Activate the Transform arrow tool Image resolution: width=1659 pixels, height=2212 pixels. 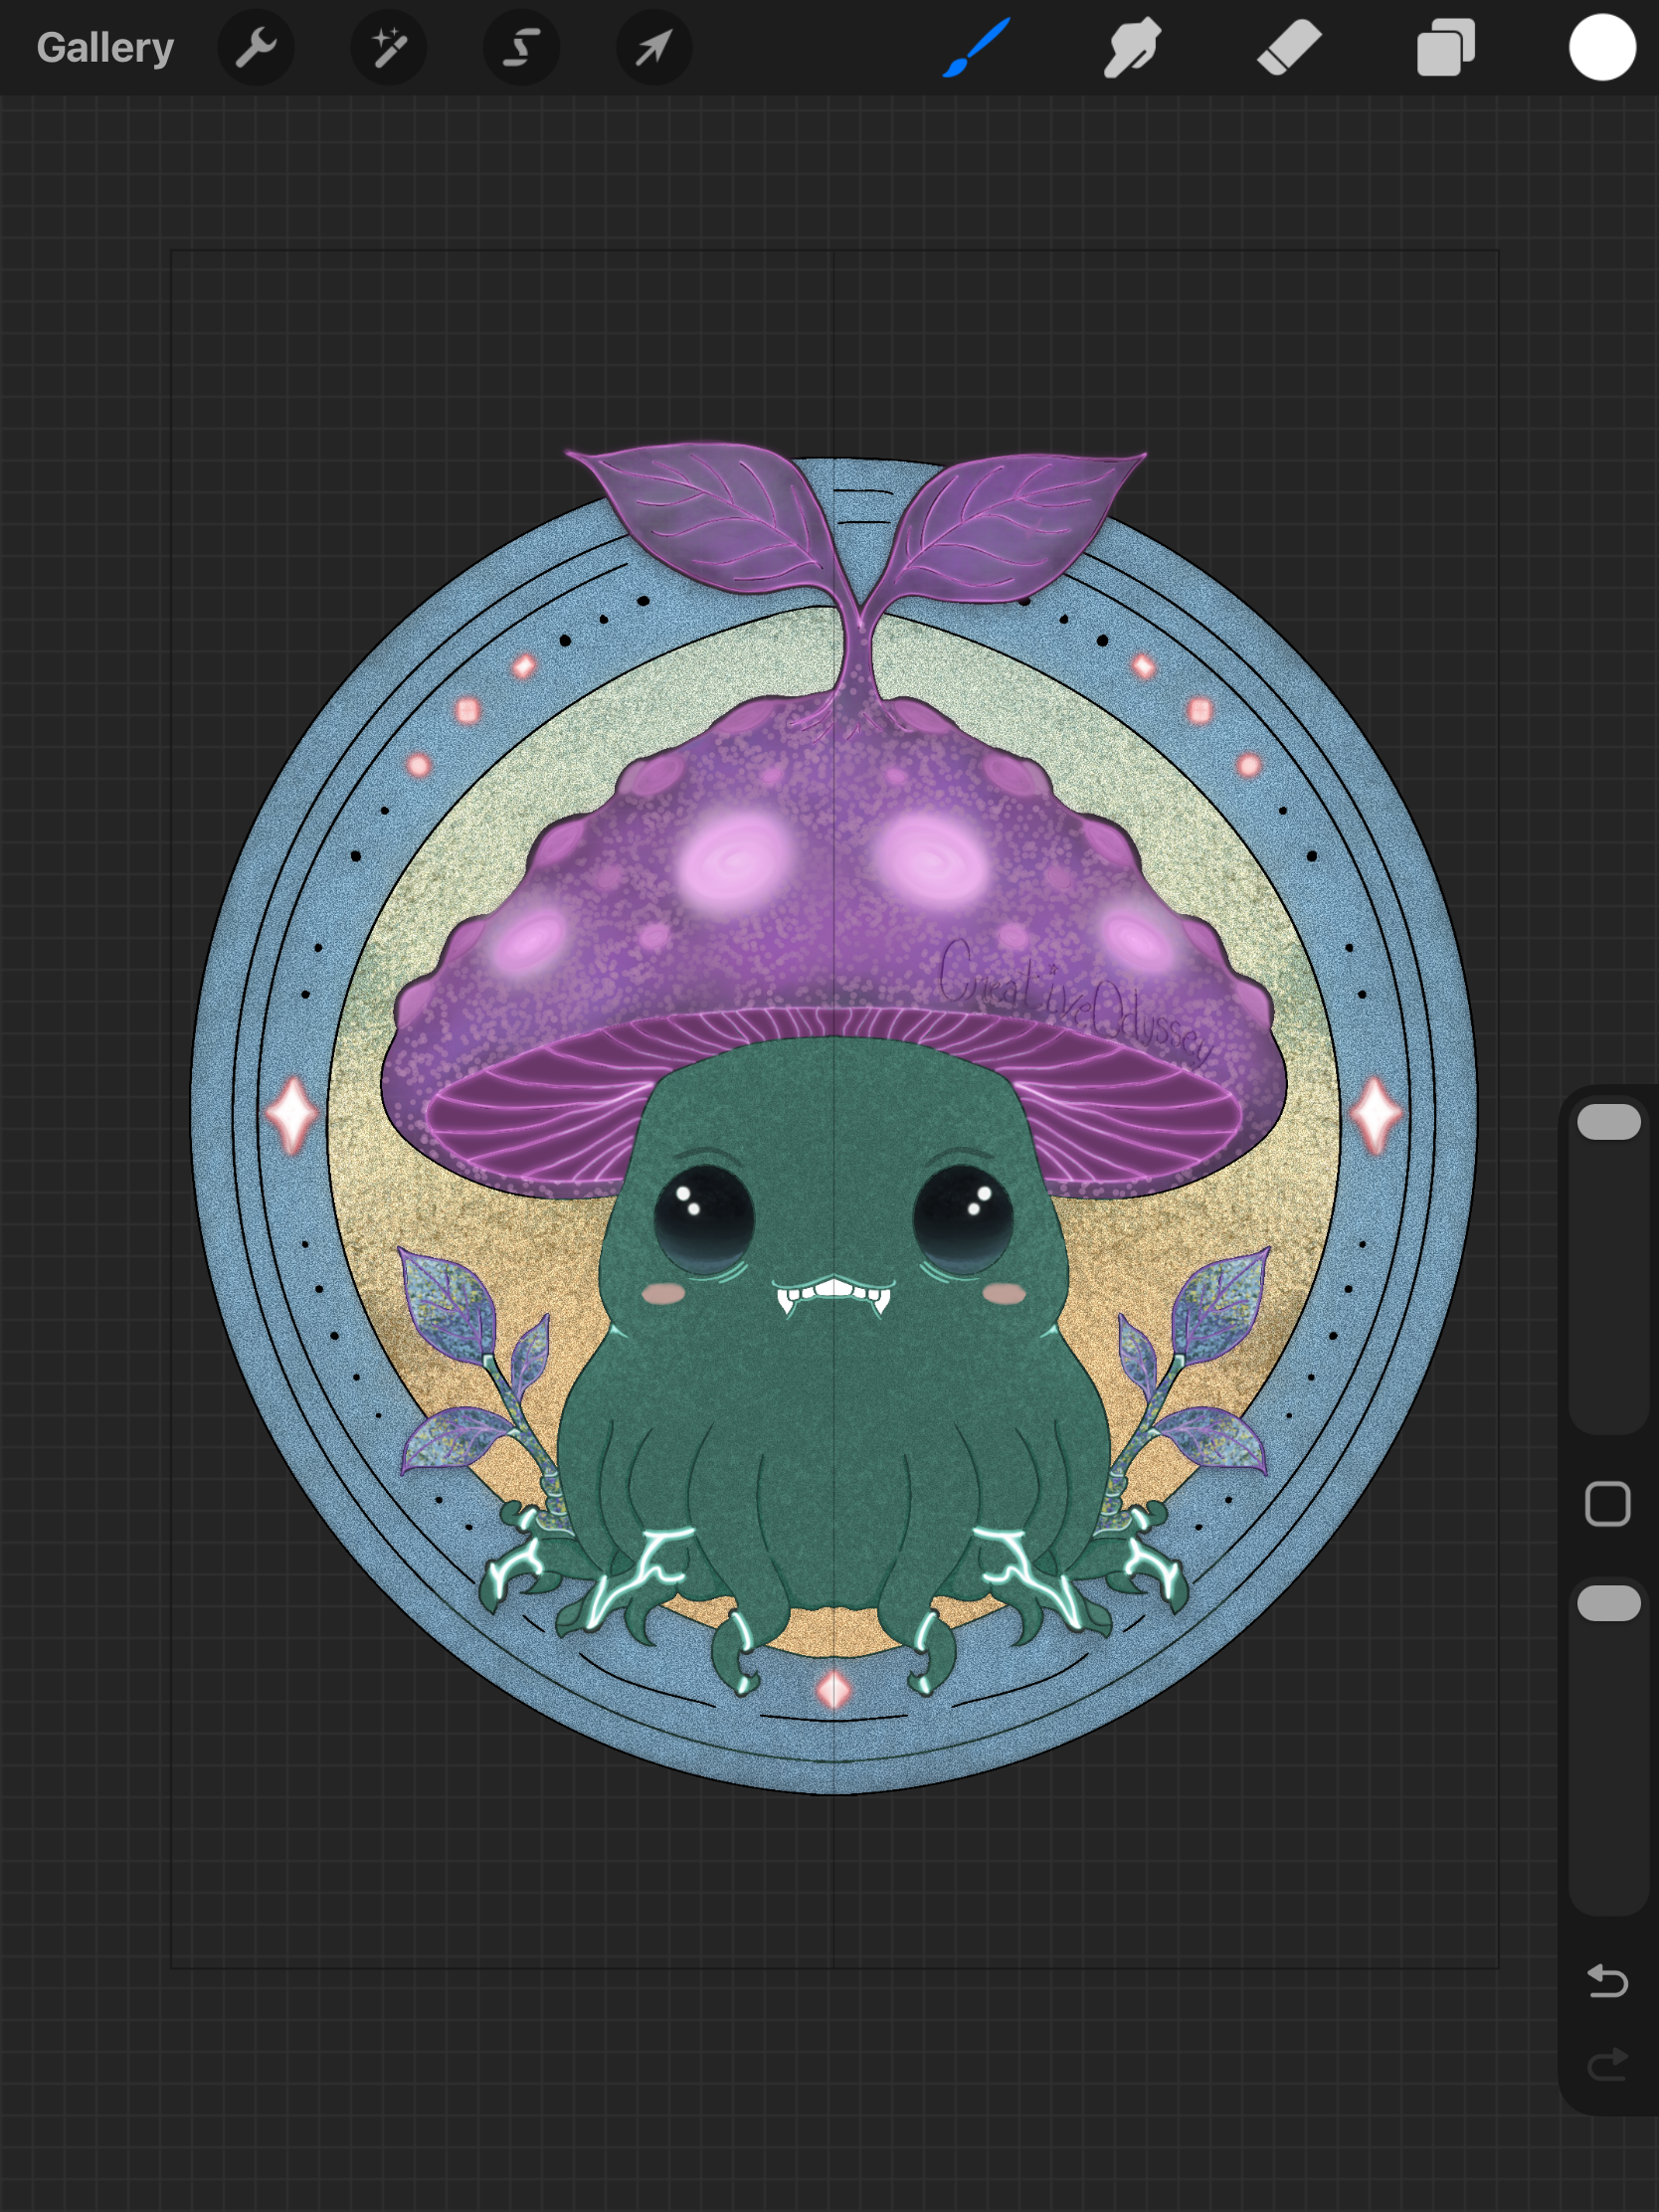click(654, 48)
